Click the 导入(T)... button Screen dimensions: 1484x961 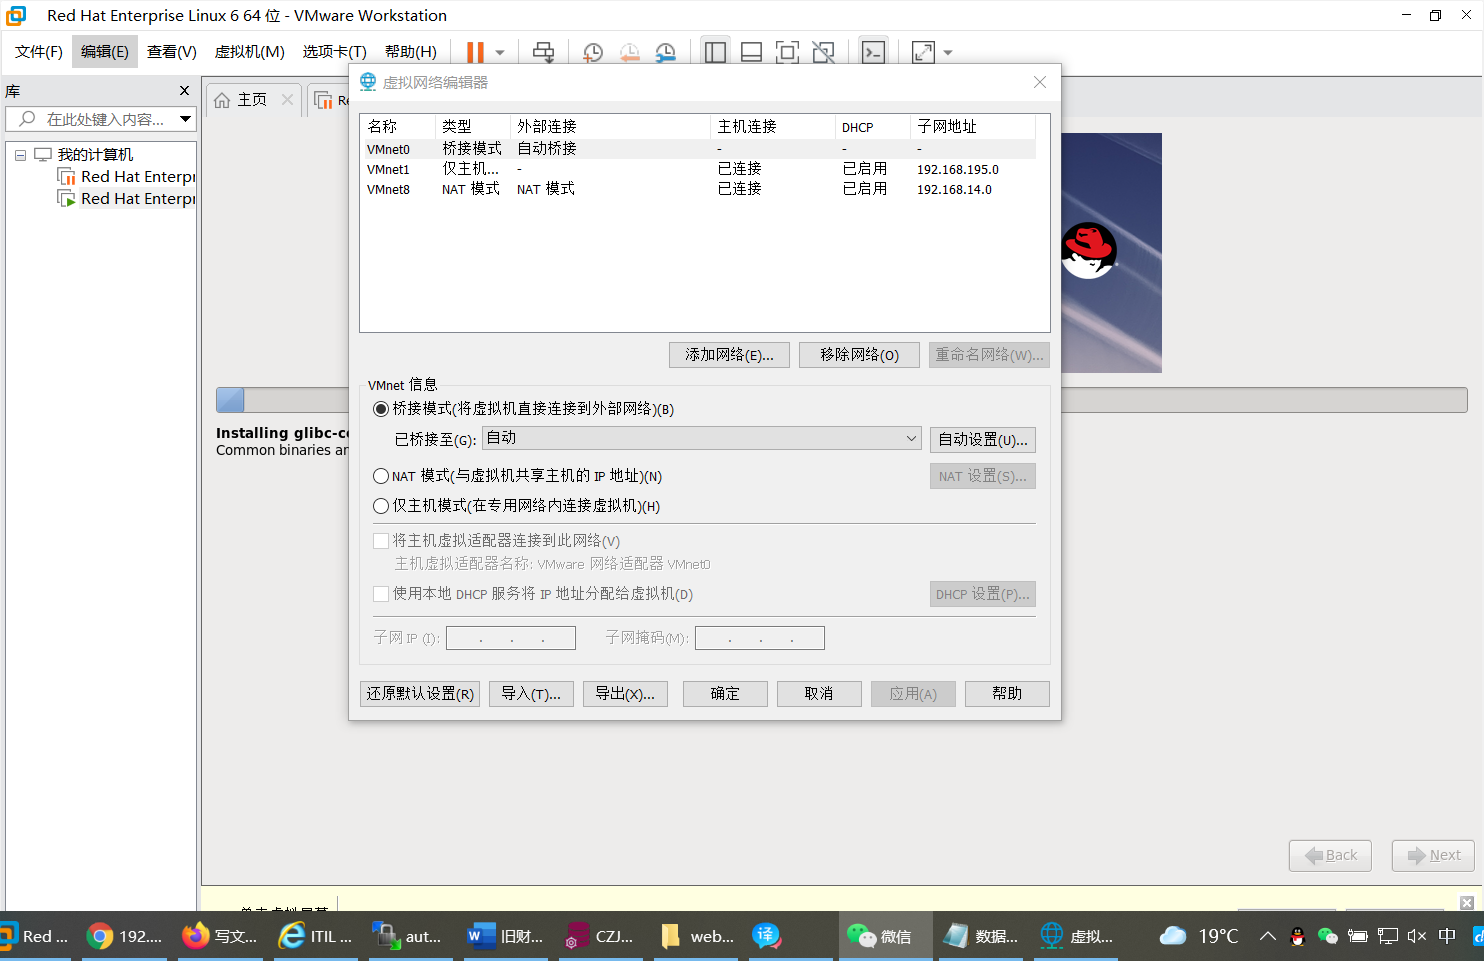click(x=531, y=694)
